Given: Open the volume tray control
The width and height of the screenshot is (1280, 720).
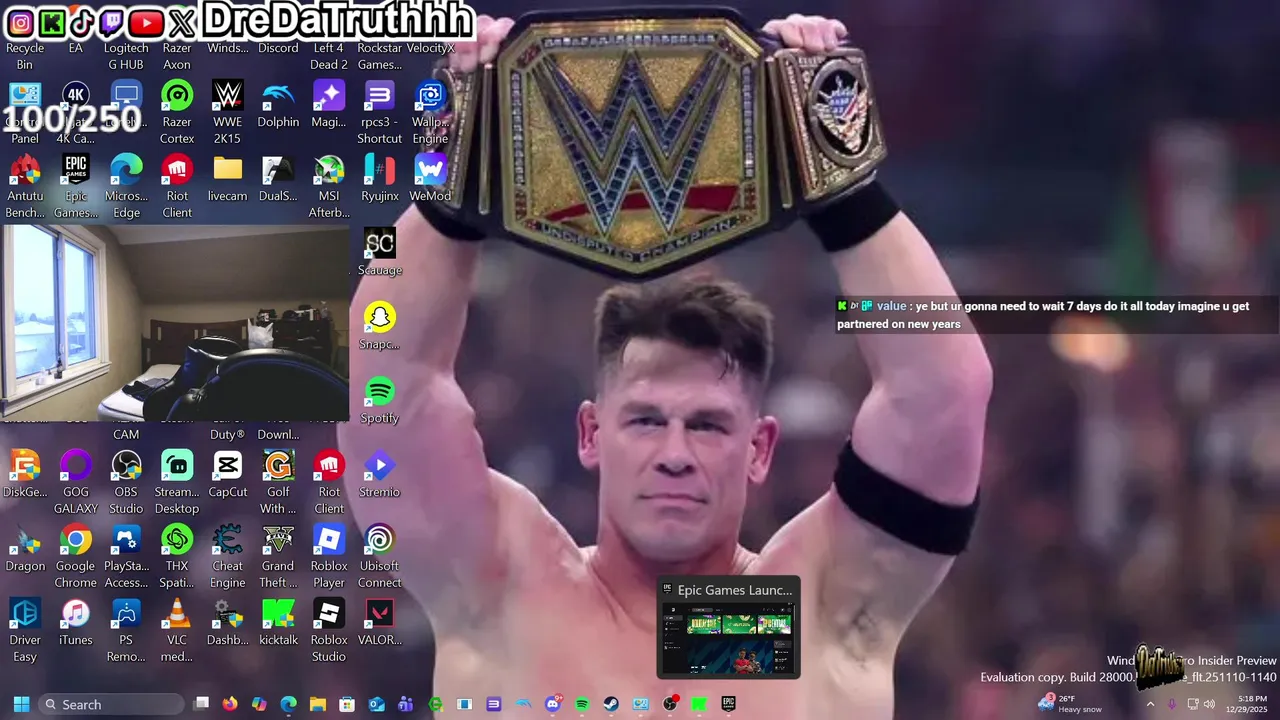Looking at the screenshot, I should pyautogui.click(x=1209, y=704).
